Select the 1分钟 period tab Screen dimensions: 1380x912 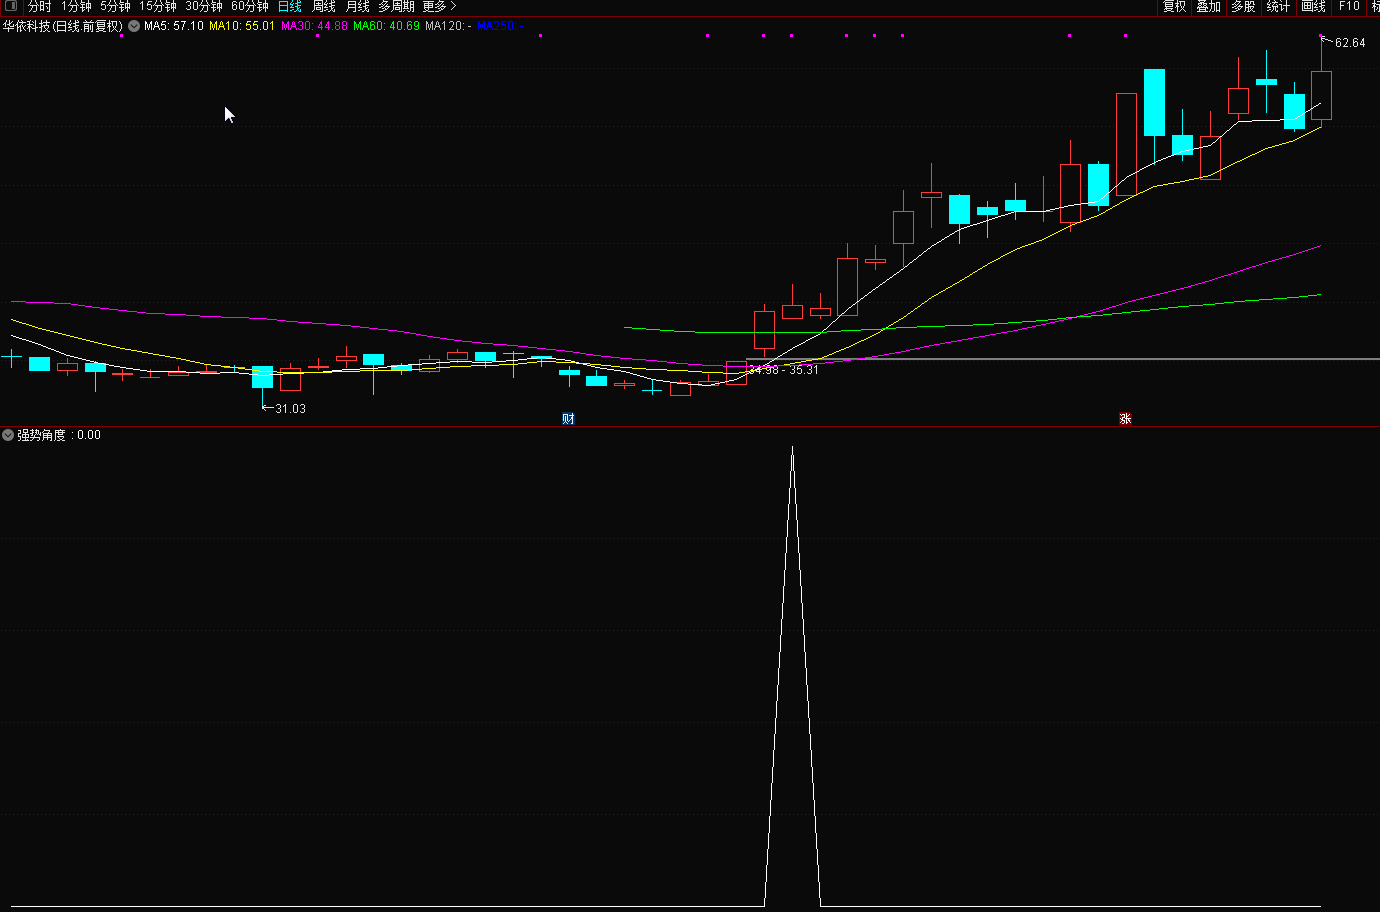point(76,6)
